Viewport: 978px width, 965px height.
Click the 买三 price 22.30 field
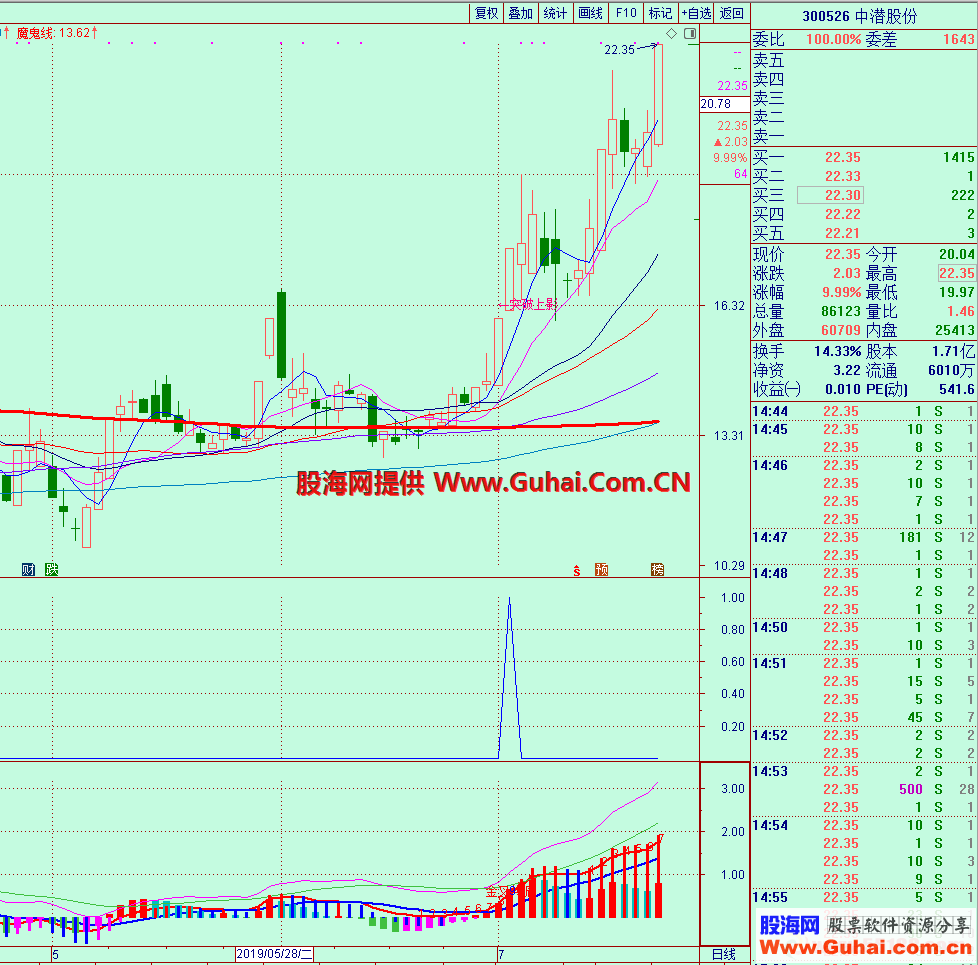830,195
